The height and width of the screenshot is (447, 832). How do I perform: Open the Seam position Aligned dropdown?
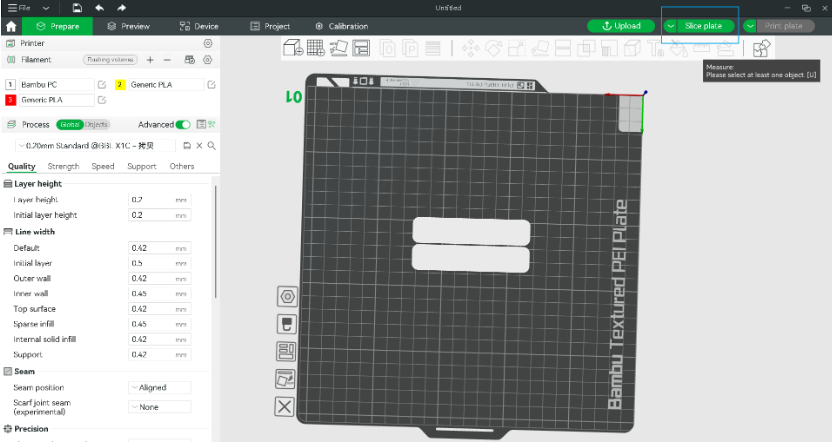[x=160, y=388]
